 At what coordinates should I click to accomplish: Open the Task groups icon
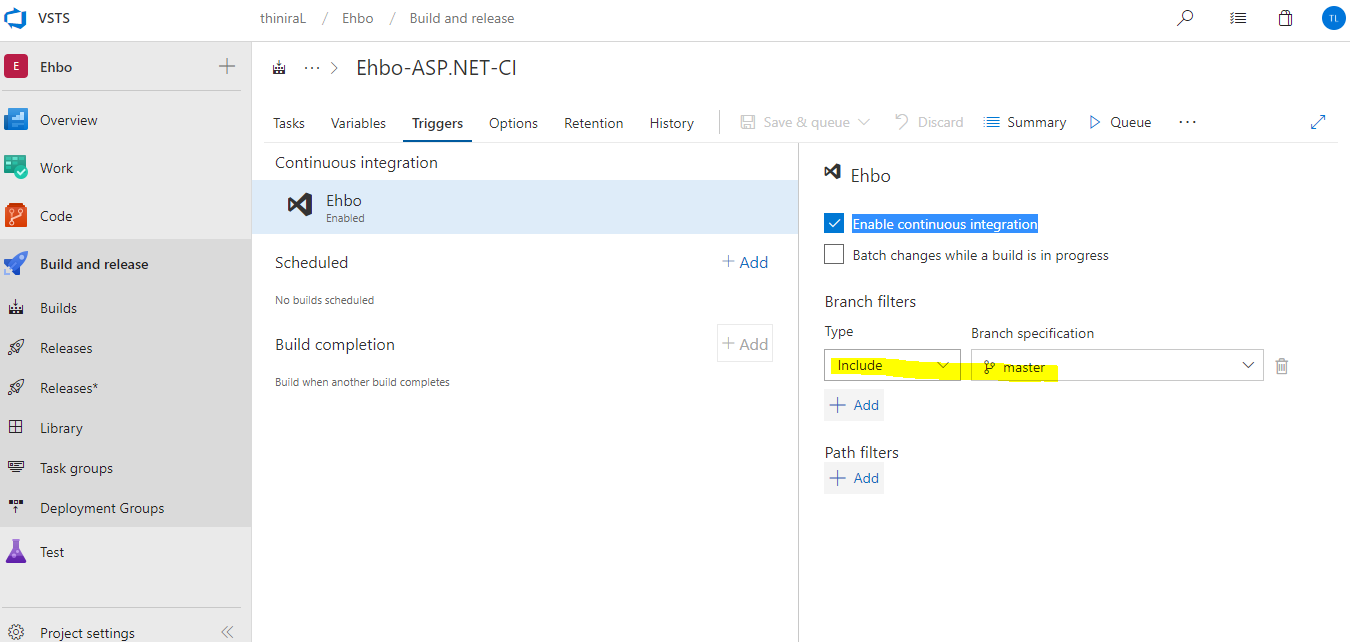pos(16,467)
